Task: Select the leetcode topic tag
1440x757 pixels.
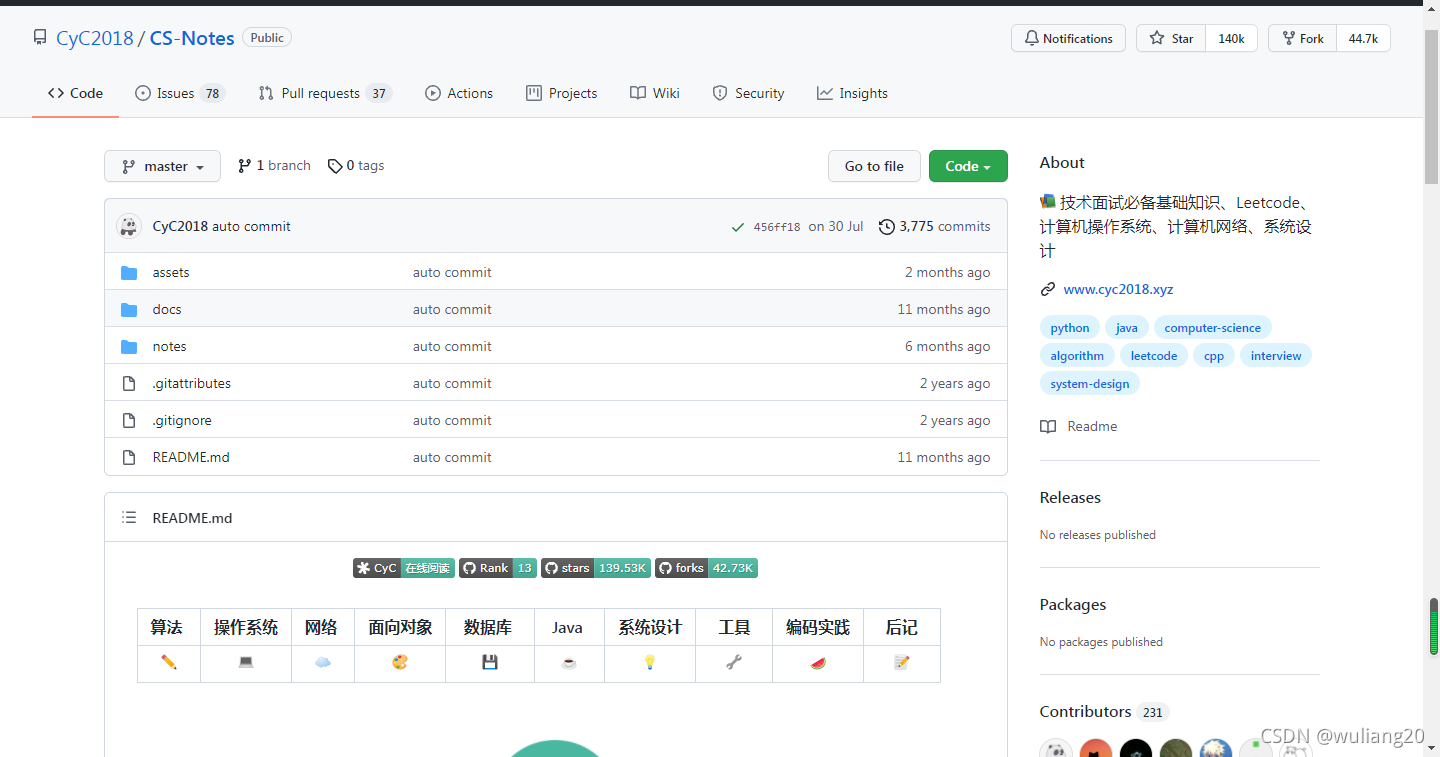Action: (x=1154, y=356)
